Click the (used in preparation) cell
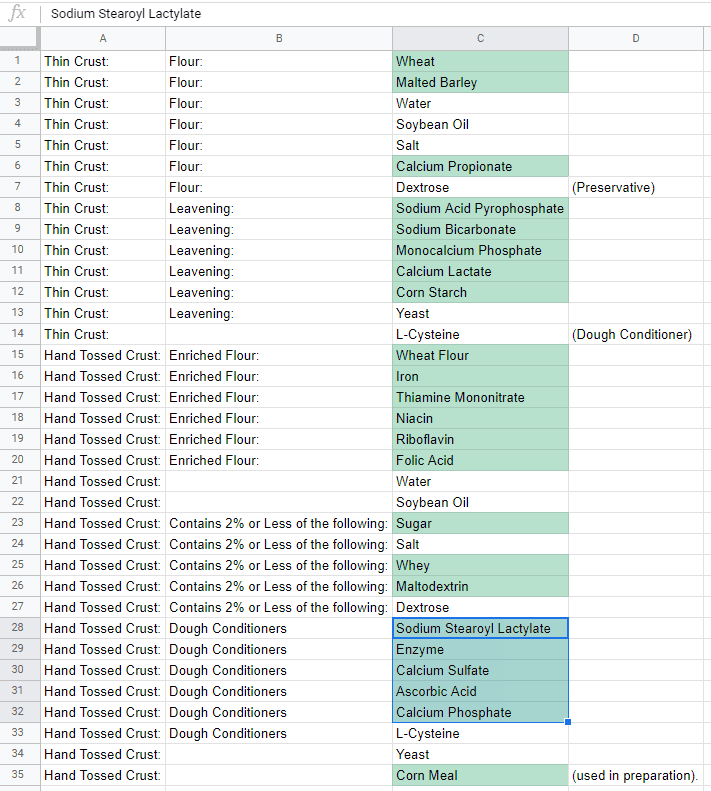The image size is (711, 791). [636, 775]
